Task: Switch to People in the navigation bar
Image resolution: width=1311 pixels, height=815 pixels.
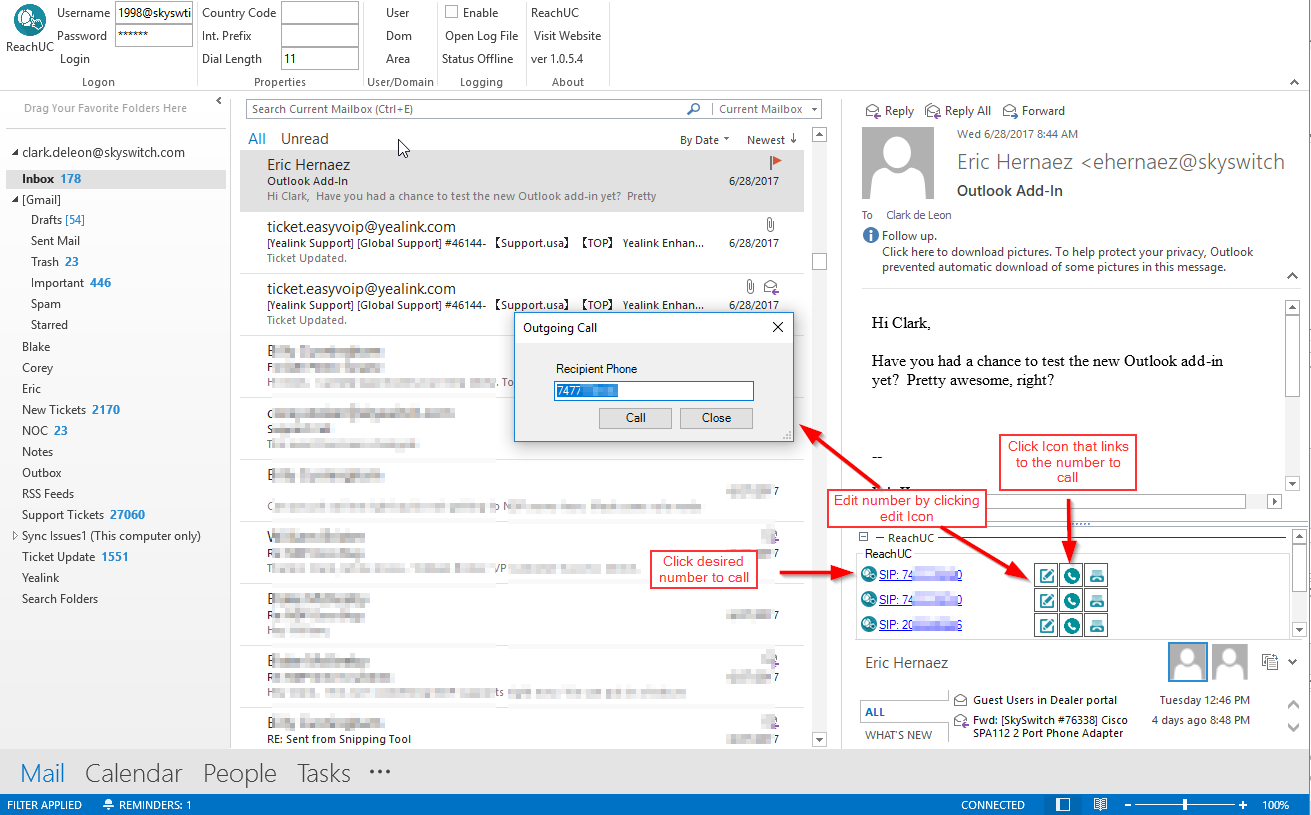Action: tap(240, 773)
